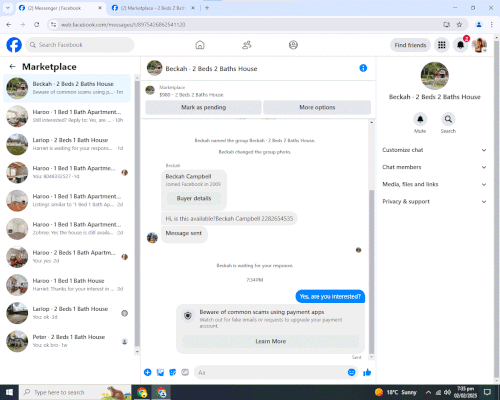
Task: Click Learn More on scam warning
Action: coord(271,341)
